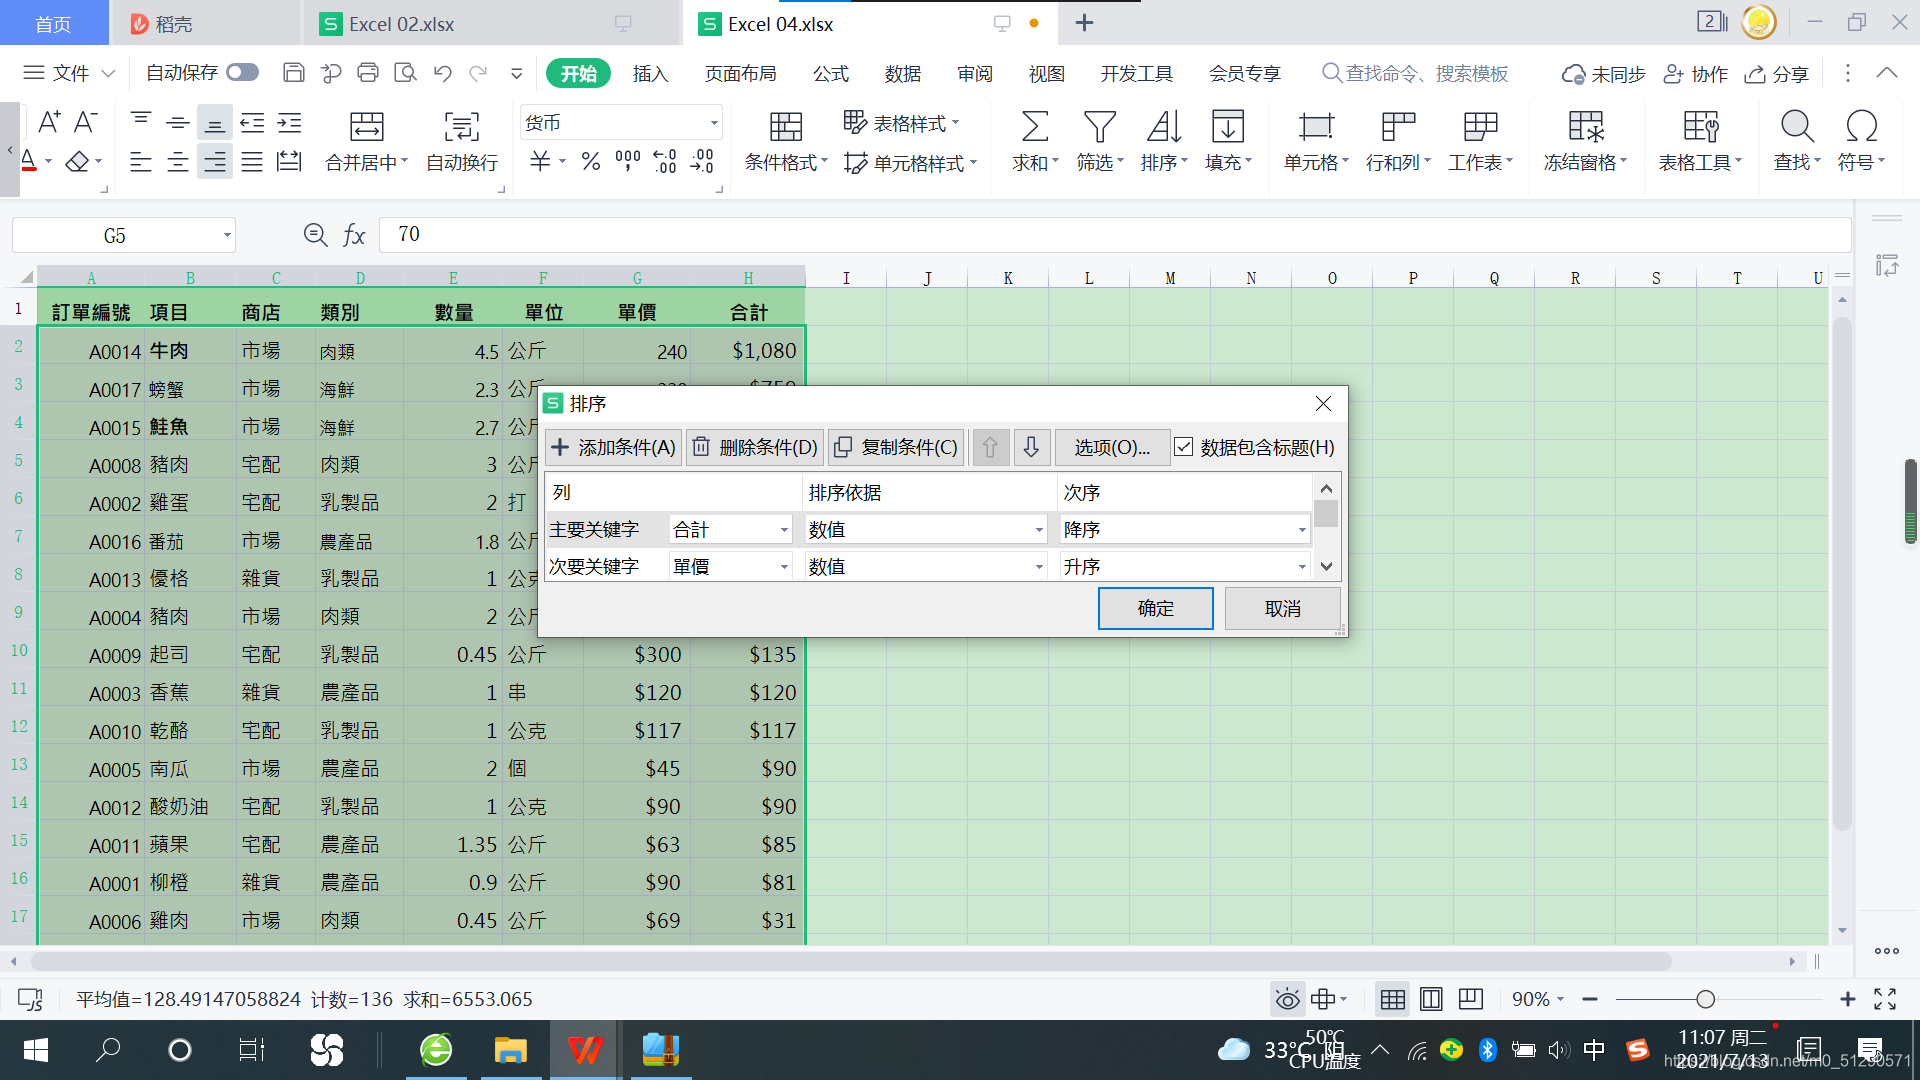
Task: Click the Conditional Formatting (条件格式) icon
Action: [x=785, y=127]
